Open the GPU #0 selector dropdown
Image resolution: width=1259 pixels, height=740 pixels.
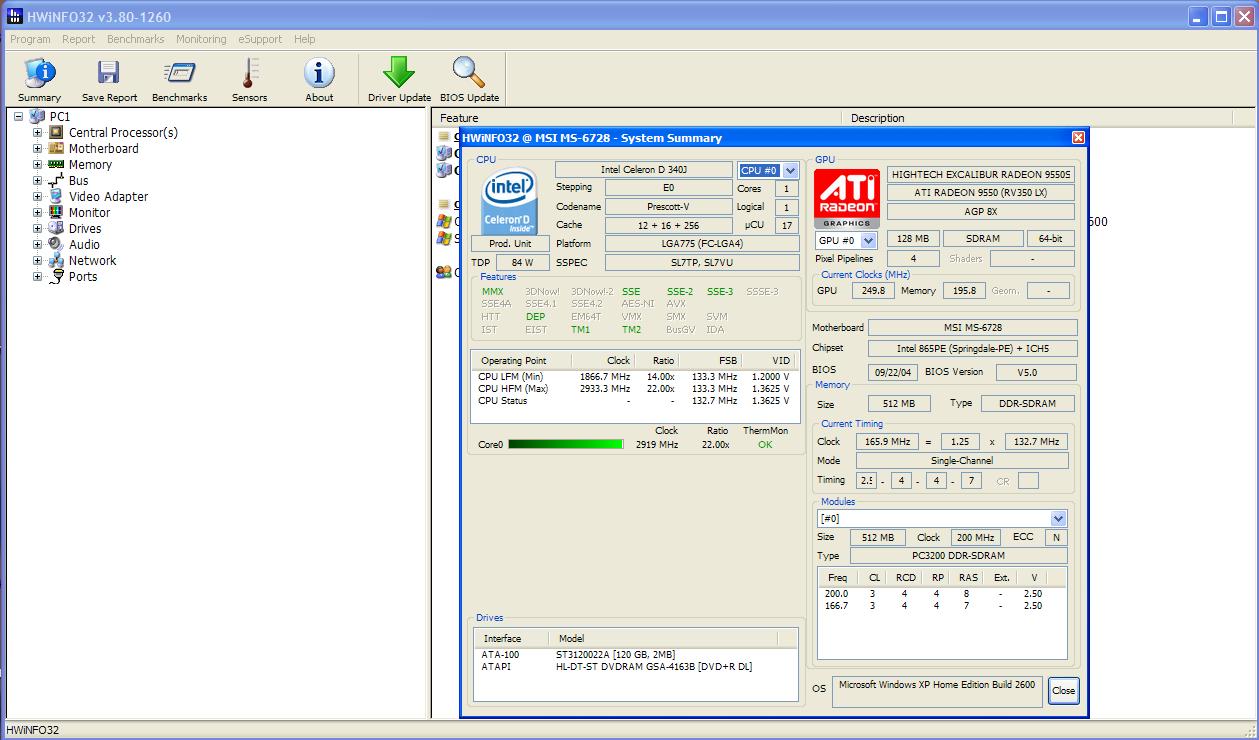868,241
